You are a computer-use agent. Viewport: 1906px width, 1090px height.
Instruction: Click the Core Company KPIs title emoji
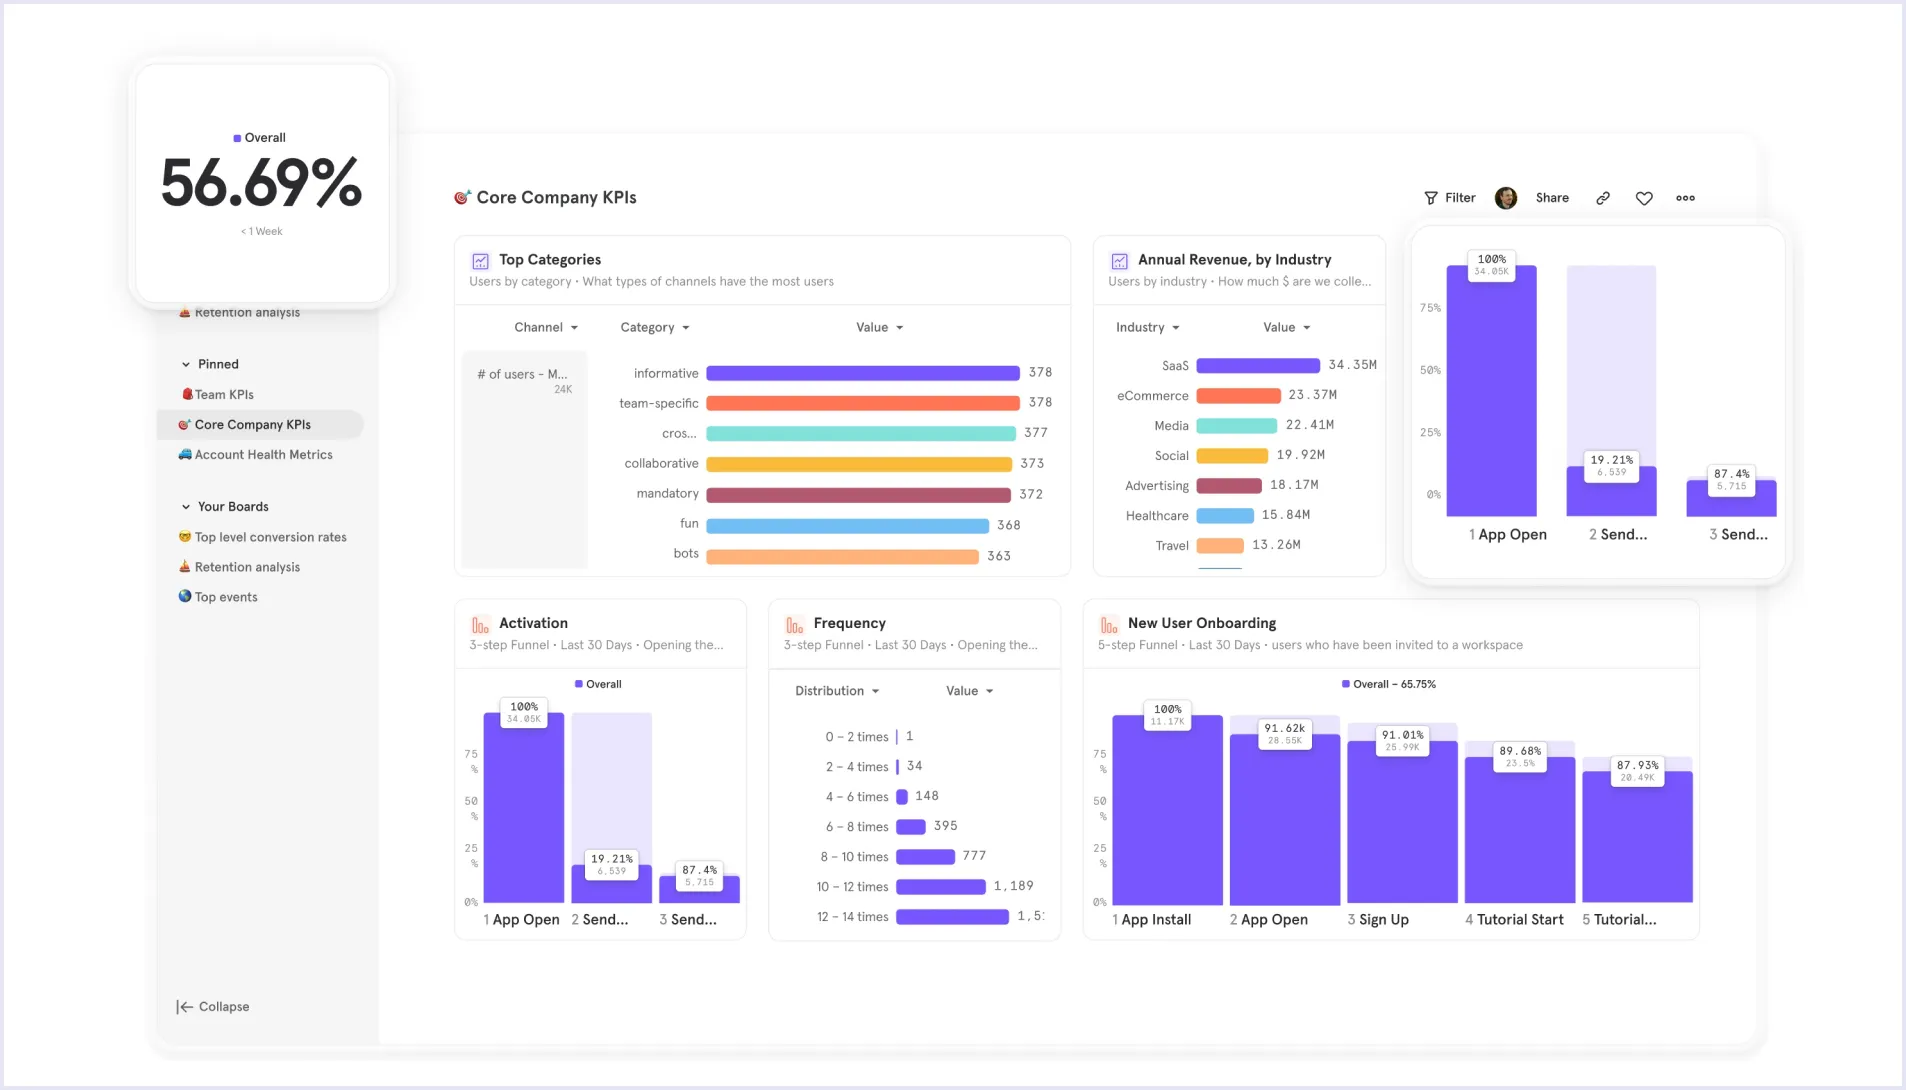click(x=462, y=198)
